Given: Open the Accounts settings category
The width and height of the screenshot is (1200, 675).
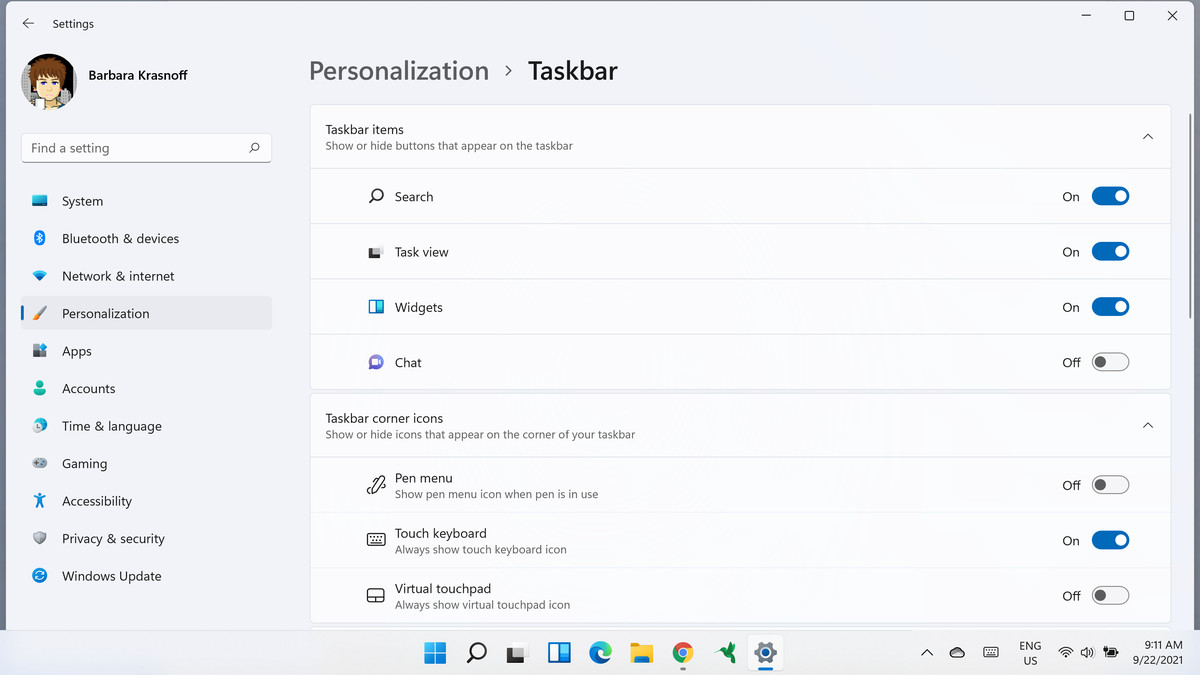Looking at the screenshot, I should [146, 388].
